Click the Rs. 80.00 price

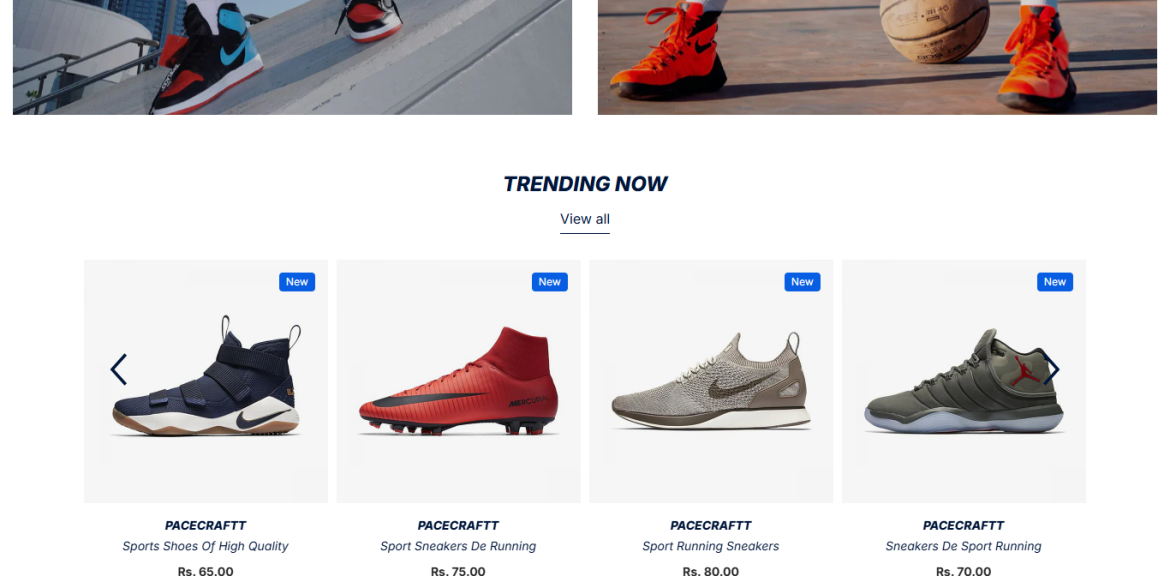pos(710,572)
